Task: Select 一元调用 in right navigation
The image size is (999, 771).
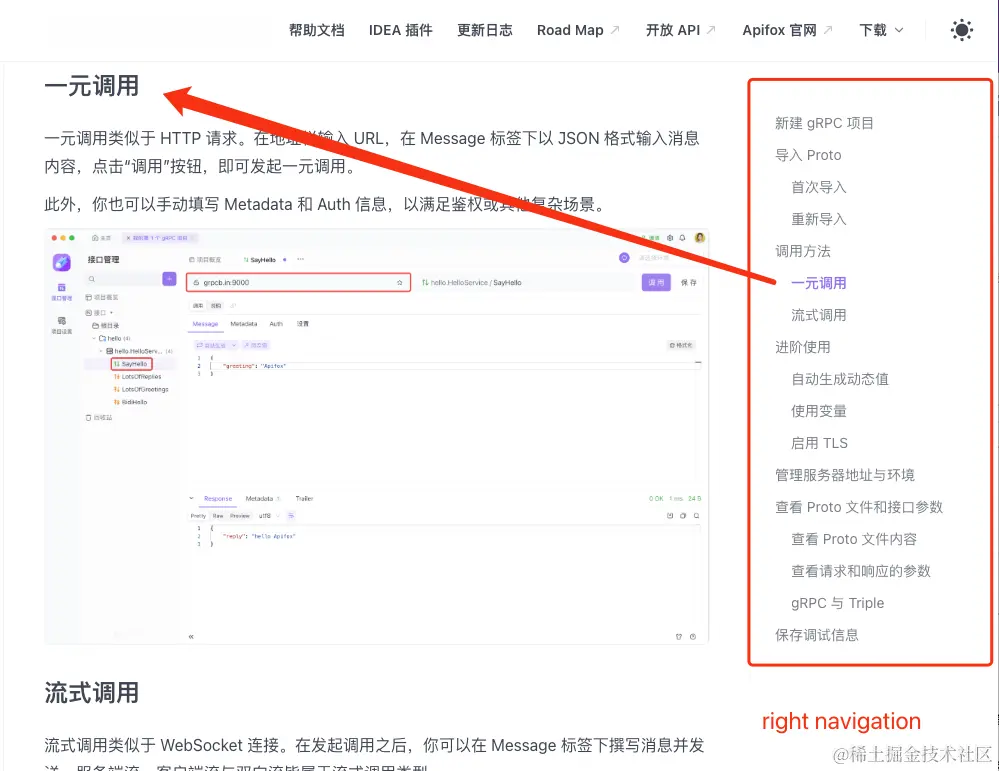Action: point(819,283)
